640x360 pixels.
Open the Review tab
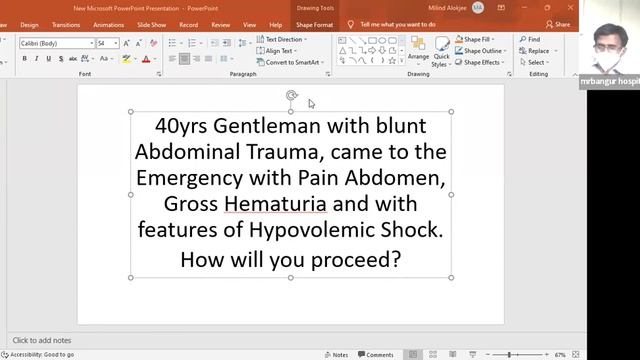pyautogui.click(x=220, y=25)
